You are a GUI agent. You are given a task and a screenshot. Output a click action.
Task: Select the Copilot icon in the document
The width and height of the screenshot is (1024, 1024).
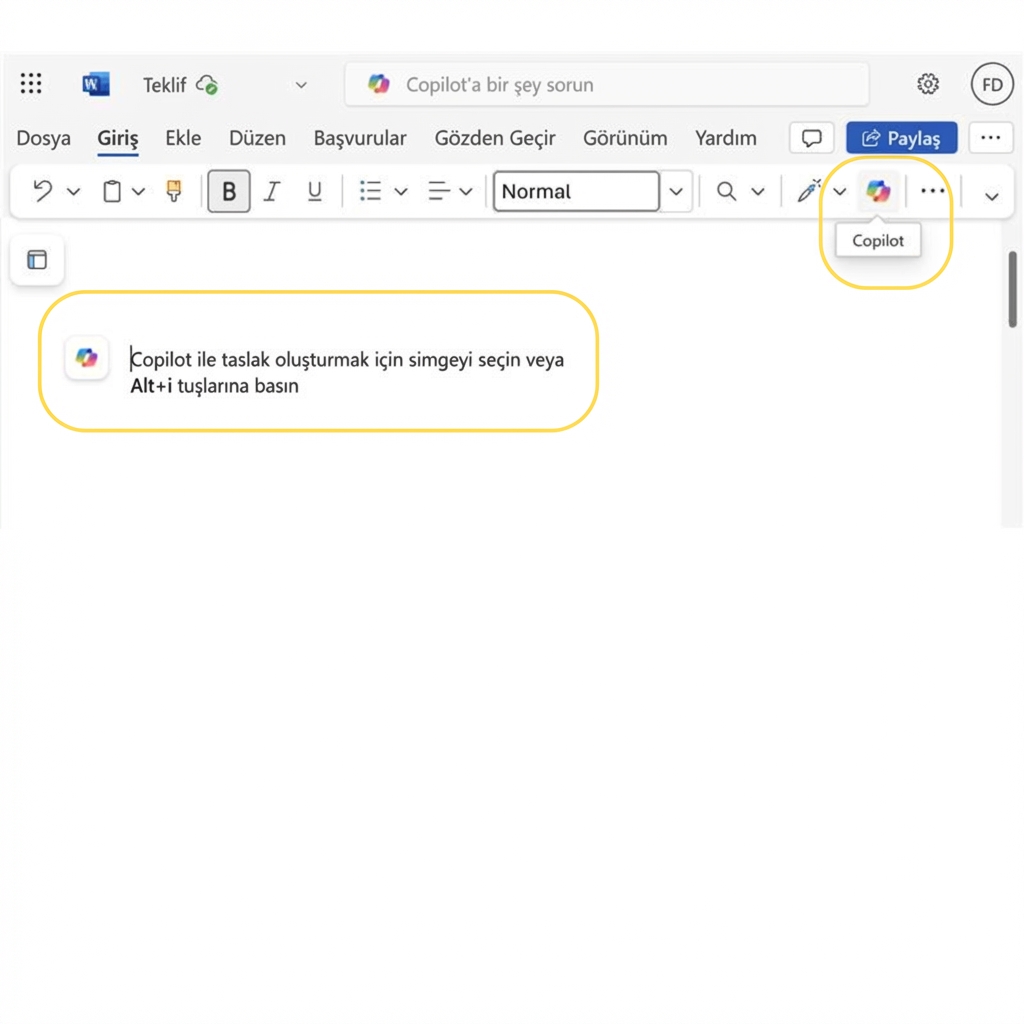click(86, 358)
